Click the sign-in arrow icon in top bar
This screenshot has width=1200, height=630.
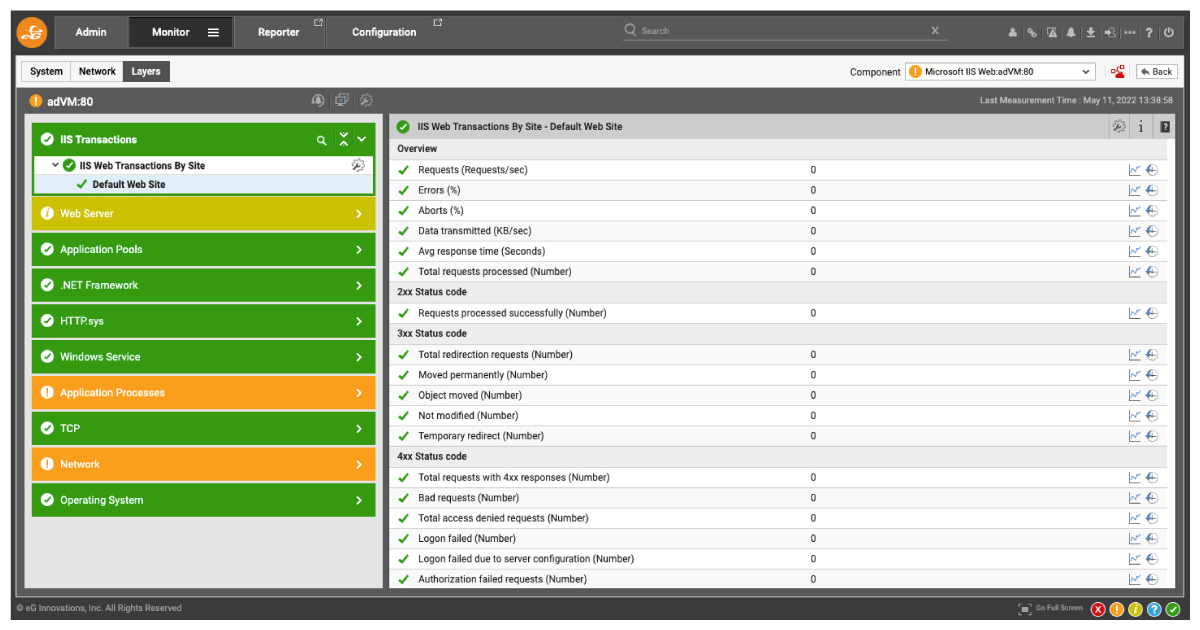(x=1110, y=32)
